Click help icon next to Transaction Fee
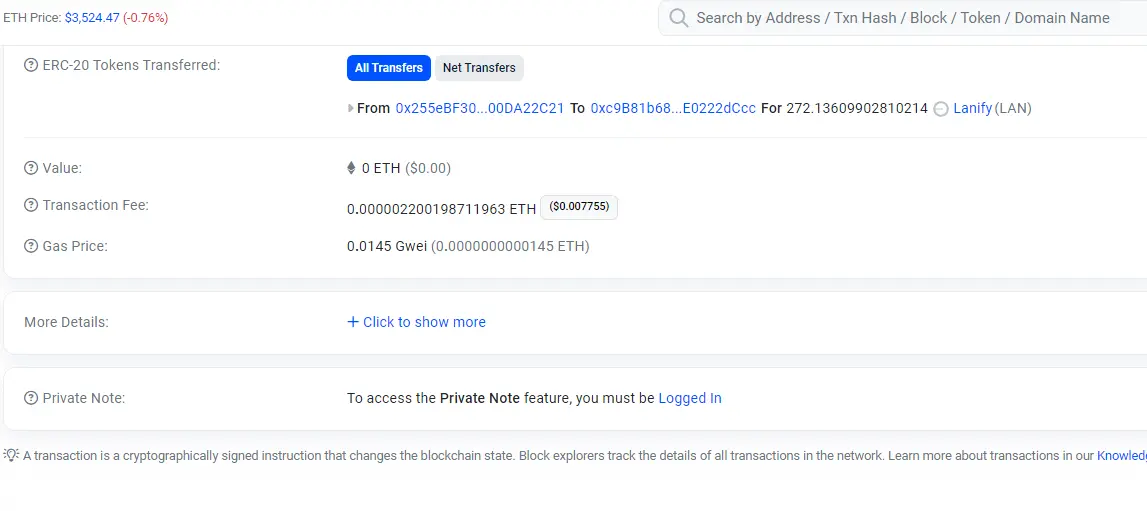This screenshot has height=511, width=1147. pyautogui.click(x=31, y=205)
